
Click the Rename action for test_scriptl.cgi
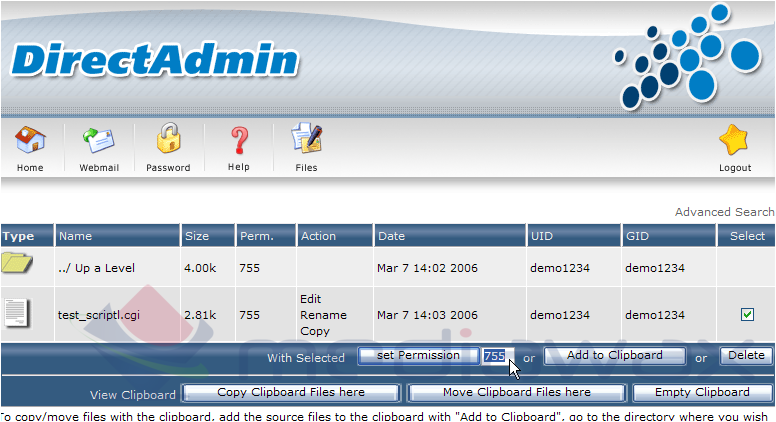[x=323, y=315]
